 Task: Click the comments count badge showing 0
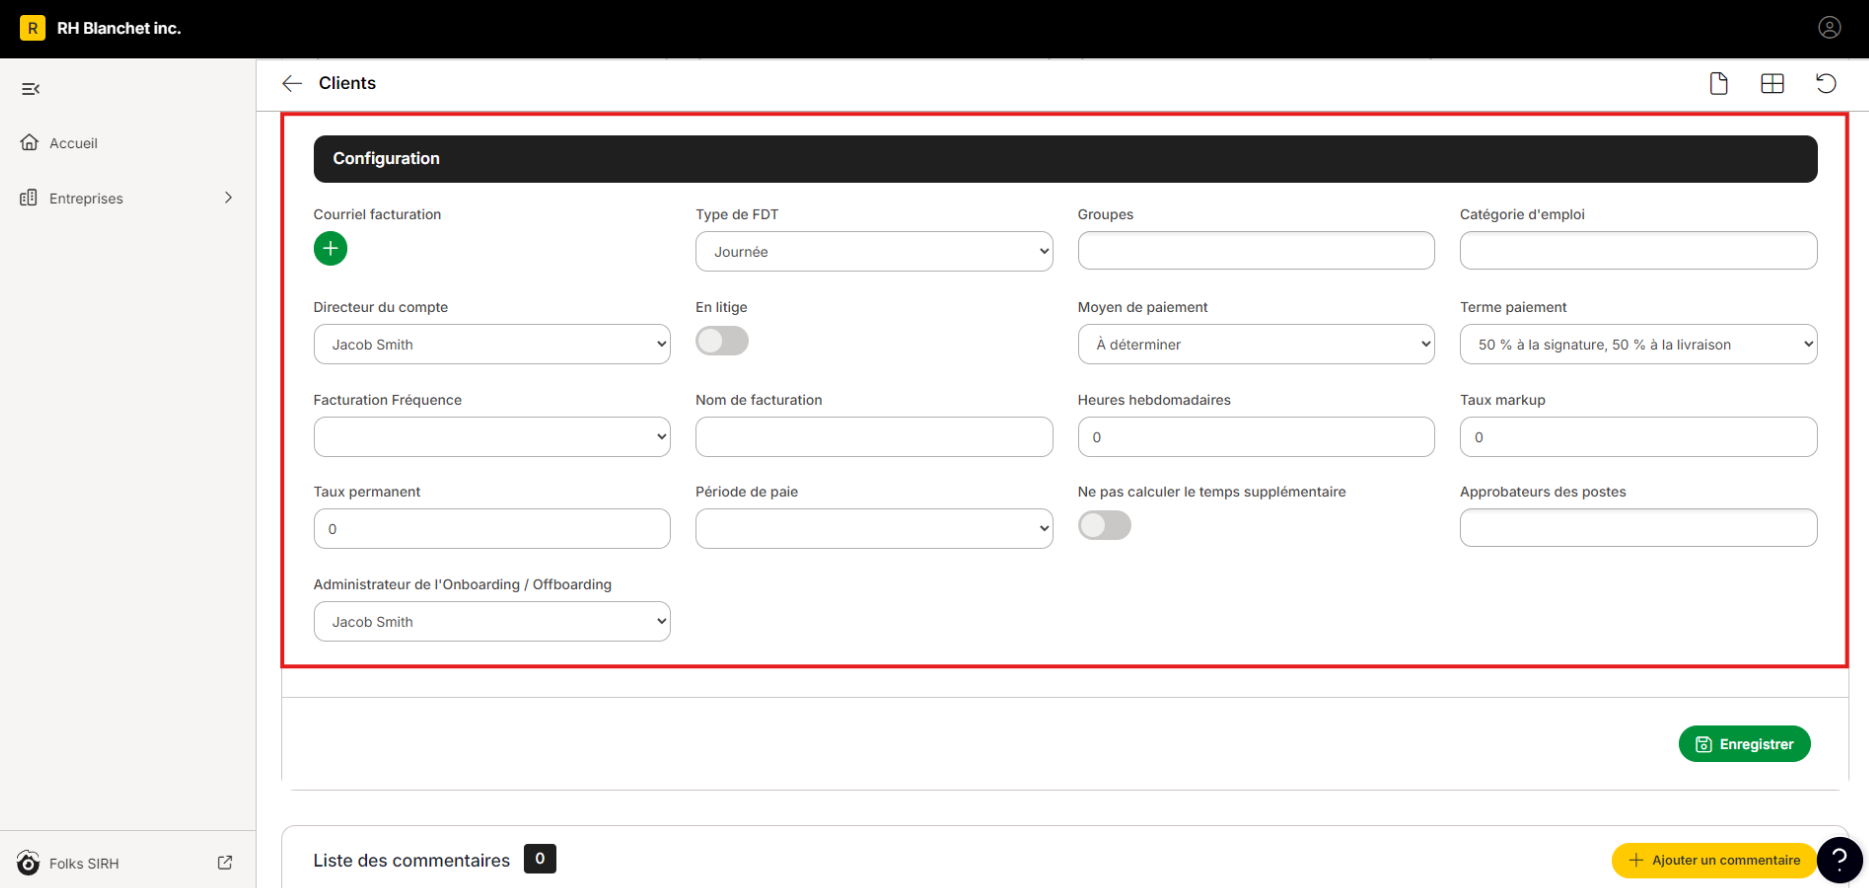coord(540,858)
